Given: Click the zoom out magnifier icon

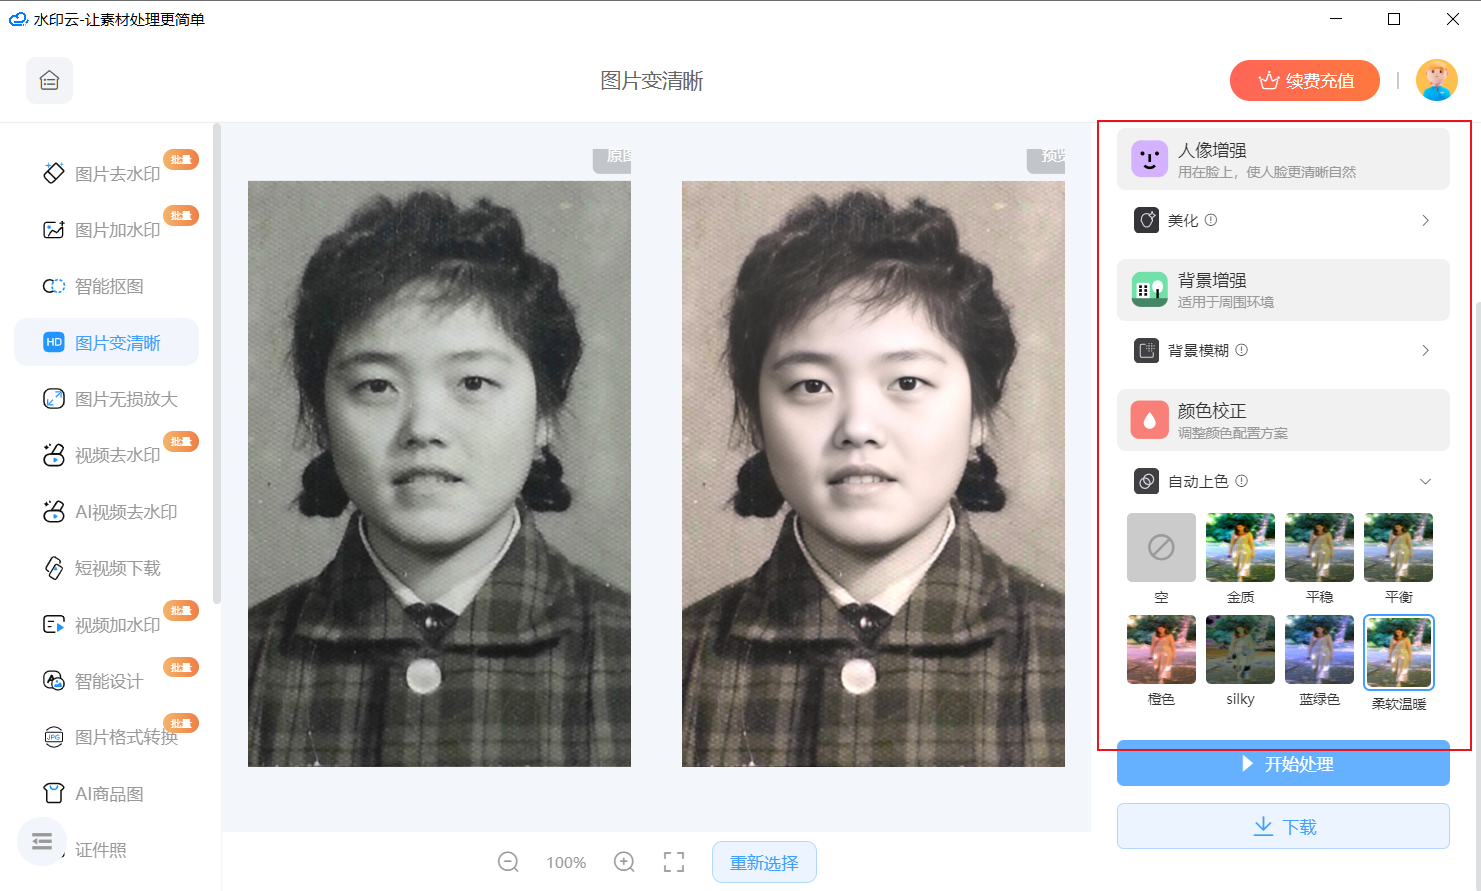Looking at the screenshot, I should coord(508,862).
